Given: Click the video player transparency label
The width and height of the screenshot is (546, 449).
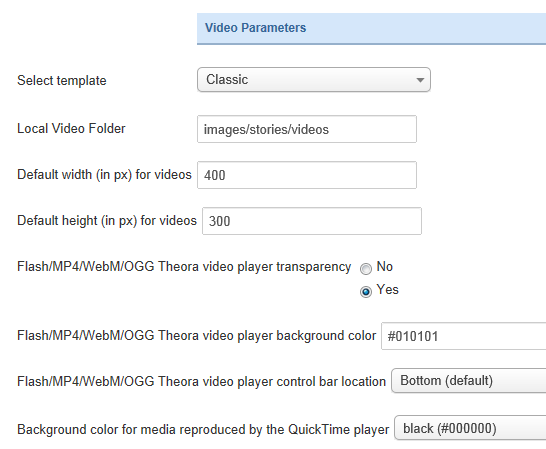Looking at the screenshot, I should (184, 267).
